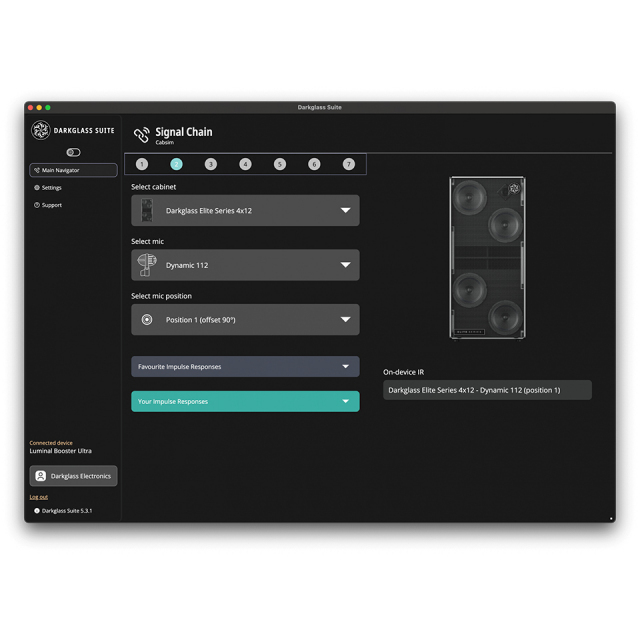Click the mic position target icon
Image resolution: width=640 pixels, height=640 pixels.
pyautogui.click(x=147, y=320)
